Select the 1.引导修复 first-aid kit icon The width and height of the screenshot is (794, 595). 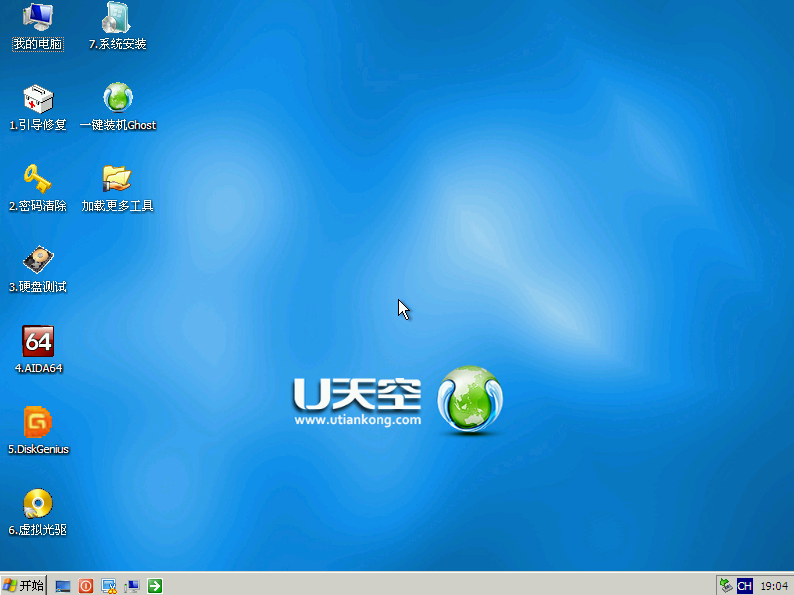pyautogui.click(x=38, y=98)
